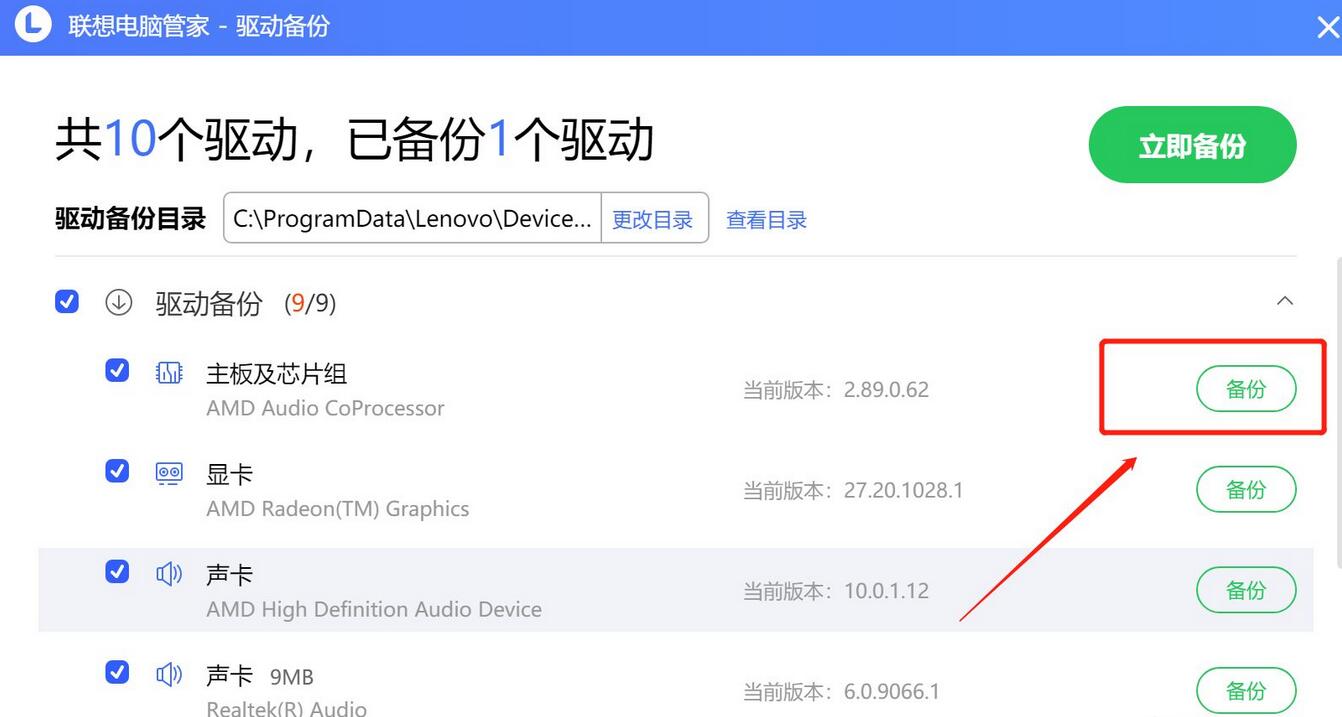Click the motherboard chipset icon for 主板及芯片组
Screen dimensions: 1342x717
click(169, 372)
